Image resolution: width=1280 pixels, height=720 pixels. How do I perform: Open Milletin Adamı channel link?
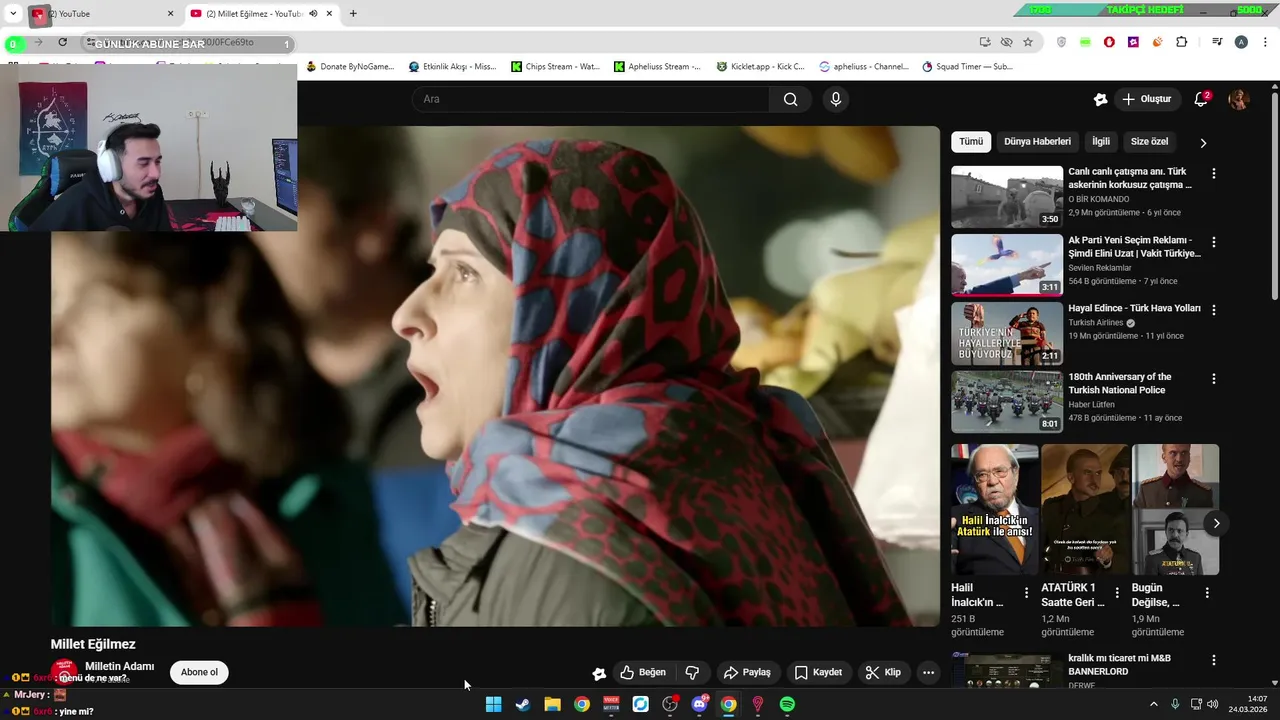click(x=119, y=666)
